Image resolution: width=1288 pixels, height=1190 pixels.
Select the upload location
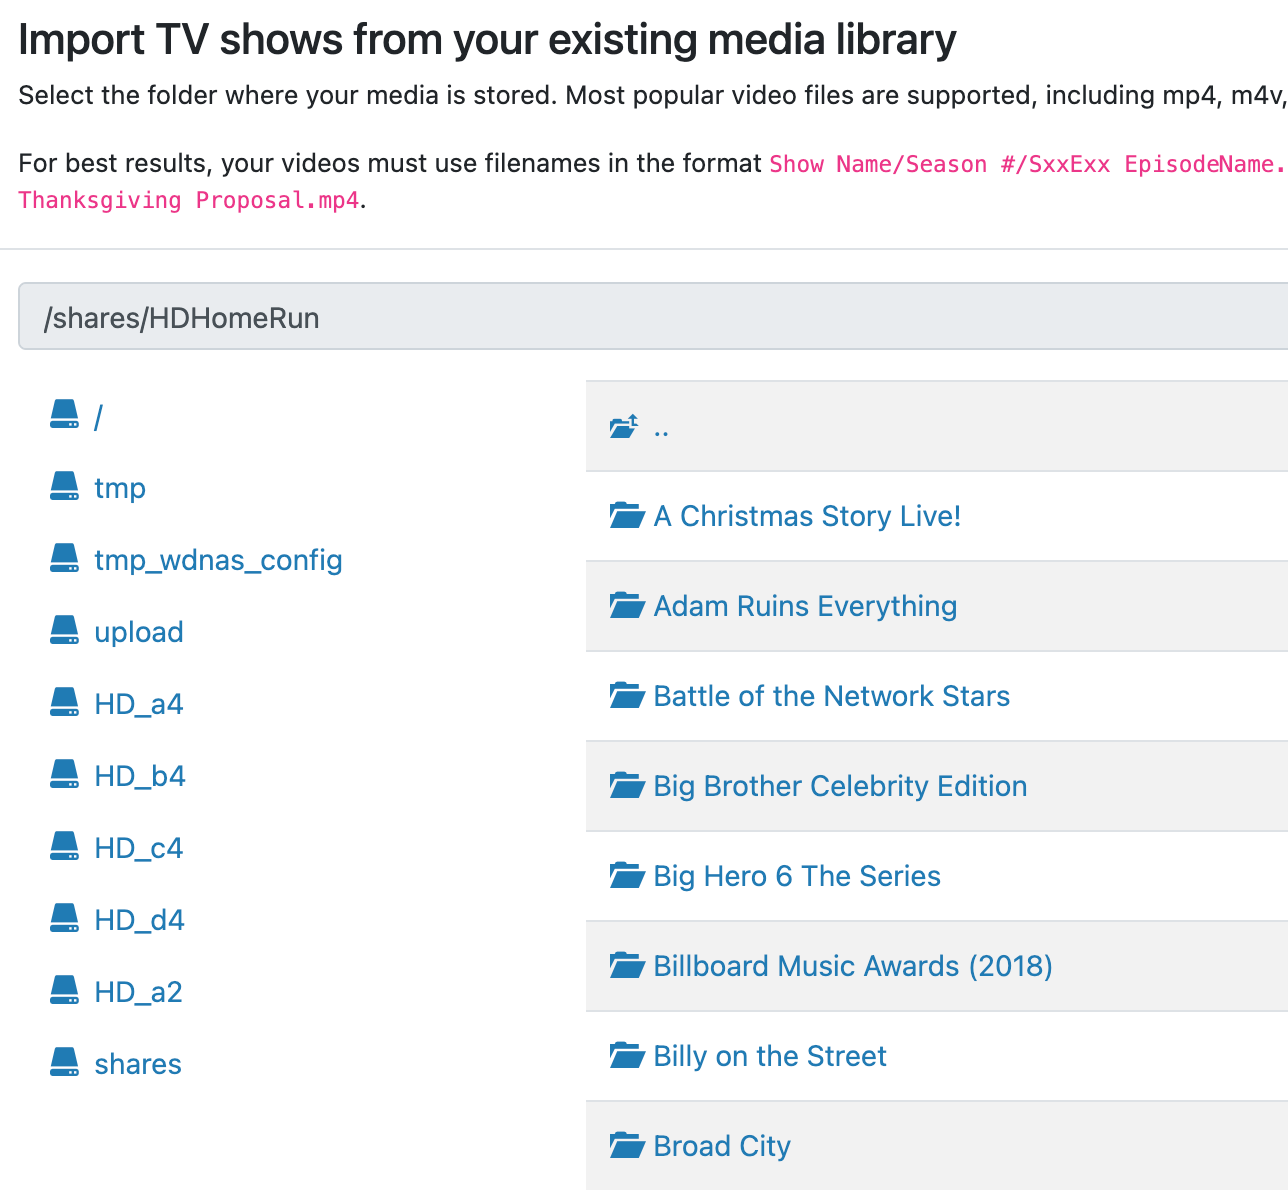pos(139,632)
